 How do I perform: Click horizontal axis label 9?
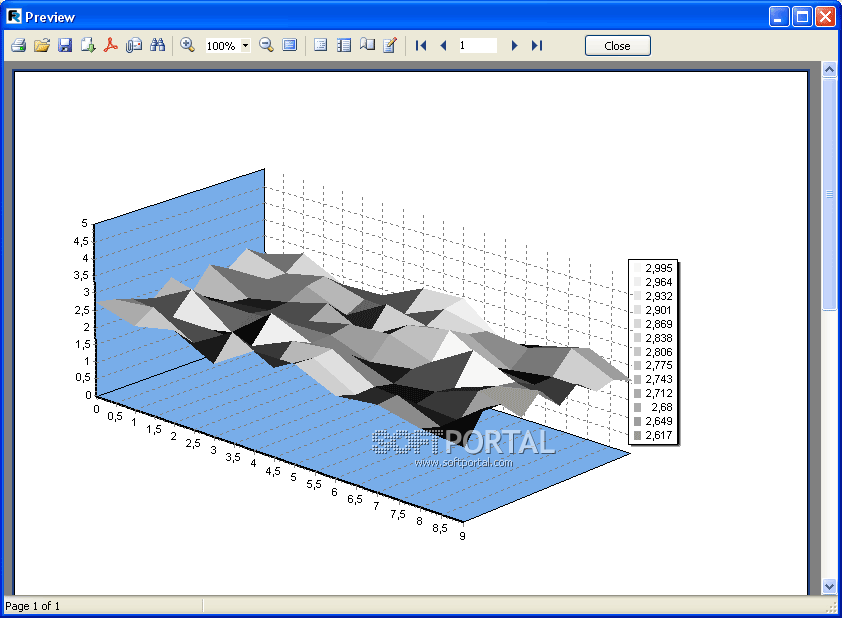[462, 536]
